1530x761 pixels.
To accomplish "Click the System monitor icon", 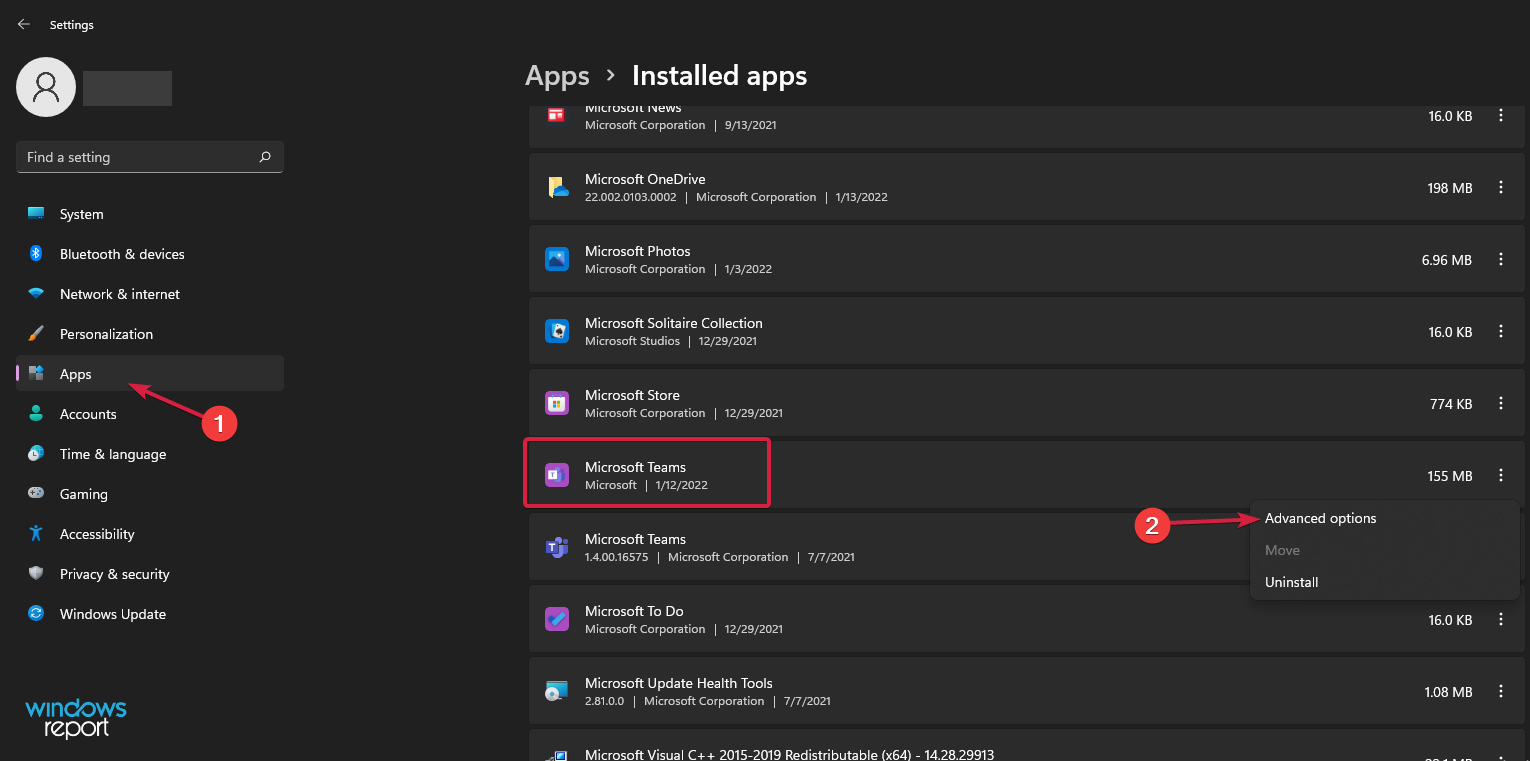I will [36, 214].
